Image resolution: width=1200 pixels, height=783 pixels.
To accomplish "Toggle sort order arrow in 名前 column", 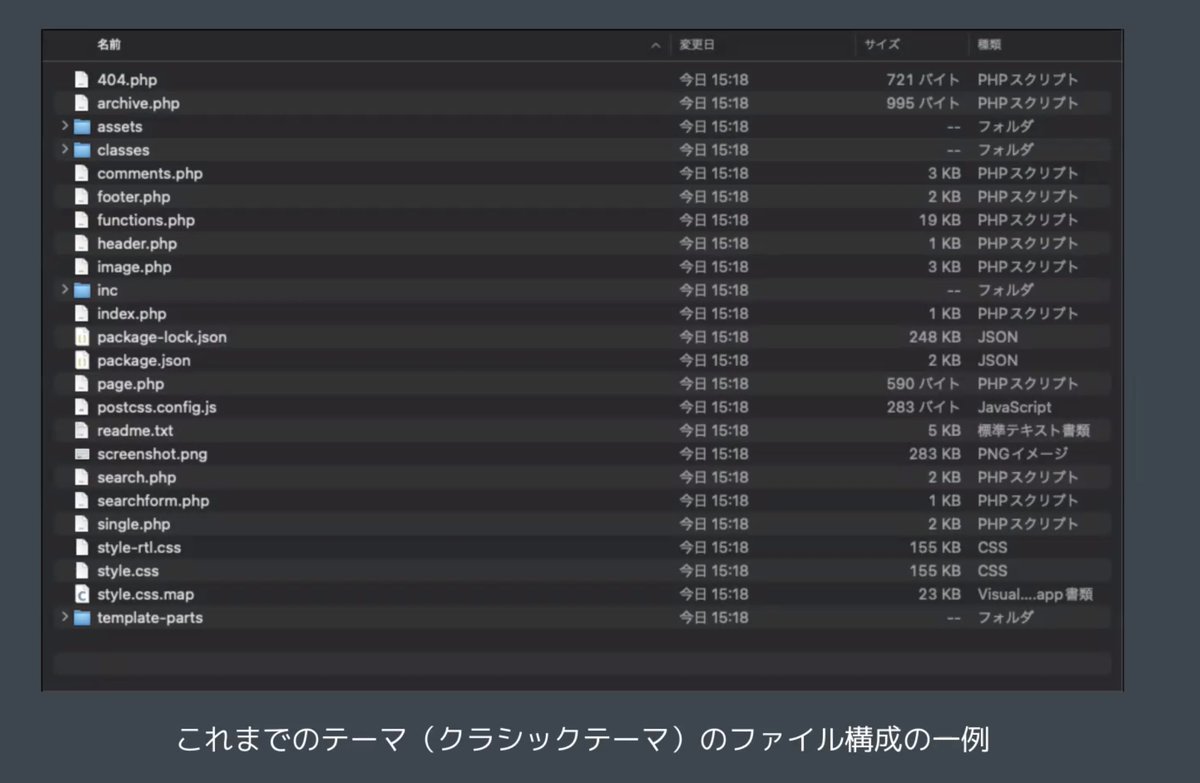I will tap(656, 46).
